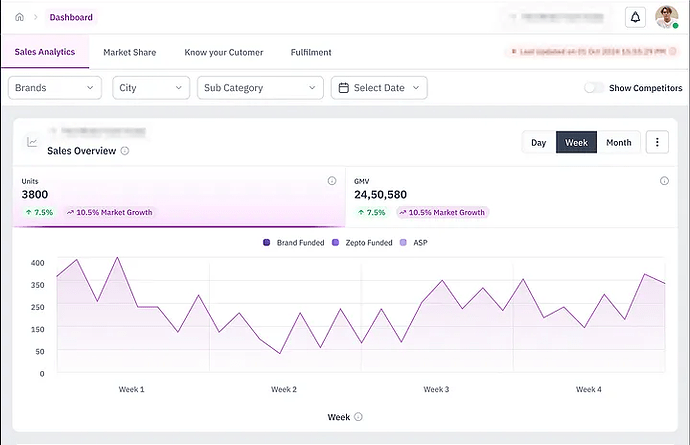Switch to the Fulfilment tab

coord(311,52)
